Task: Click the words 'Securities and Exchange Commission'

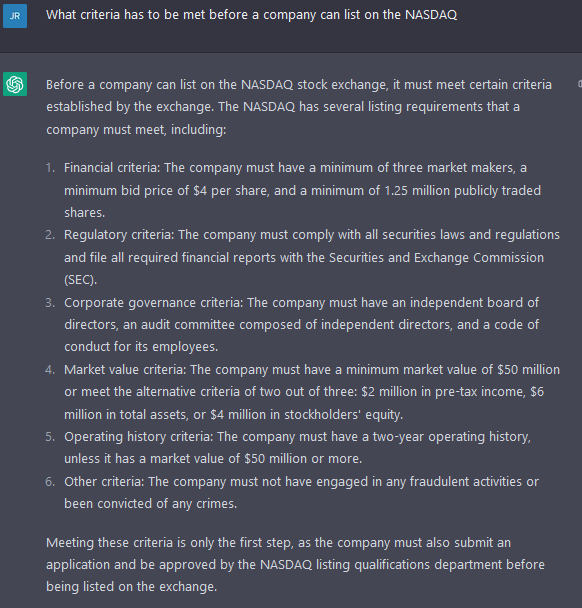Action: click(x=436, y=257)
